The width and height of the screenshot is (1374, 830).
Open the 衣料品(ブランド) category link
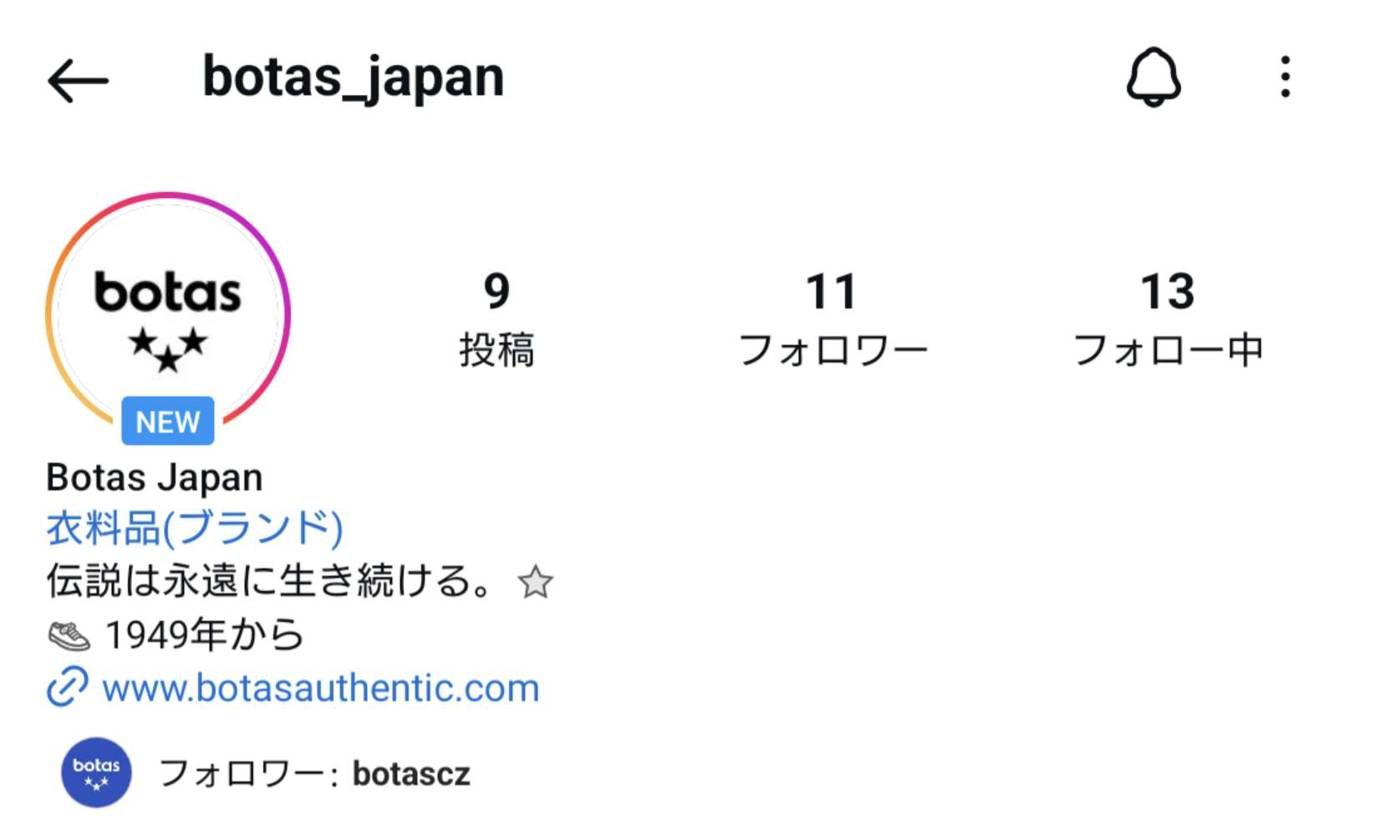click(x=193, y=528)
